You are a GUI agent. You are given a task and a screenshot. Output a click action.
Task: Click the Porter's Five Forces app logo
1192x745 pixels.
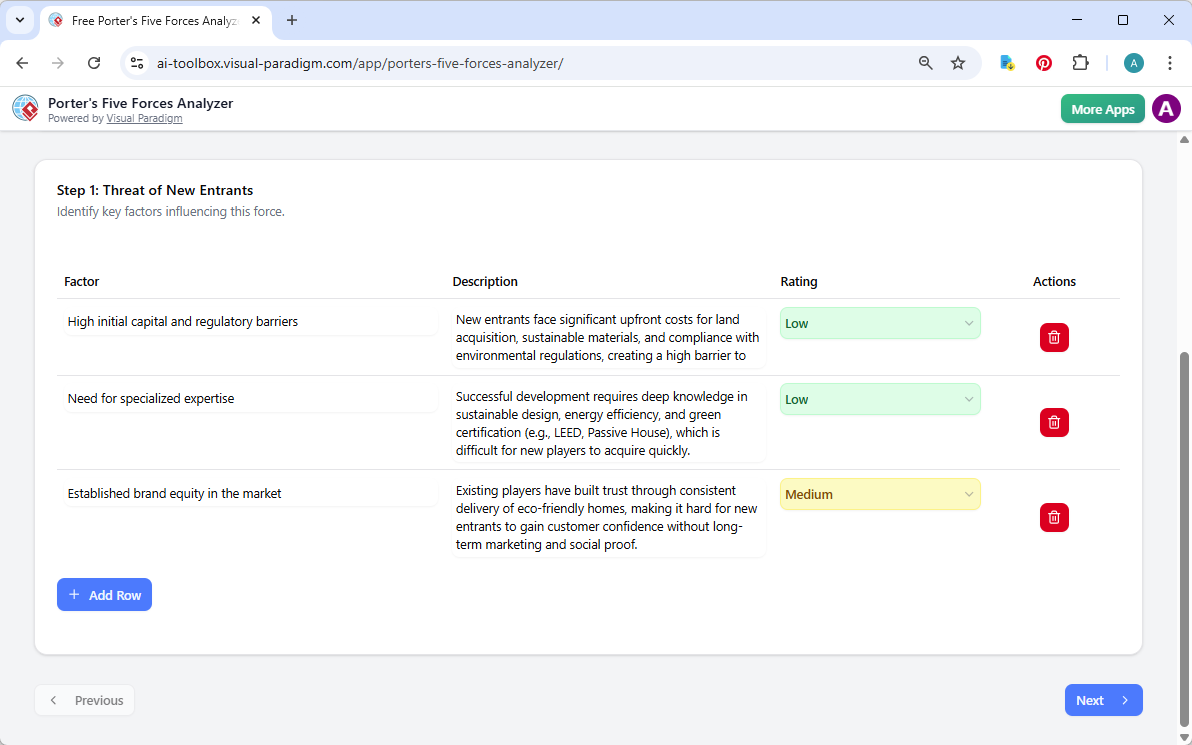click(25, 109)
